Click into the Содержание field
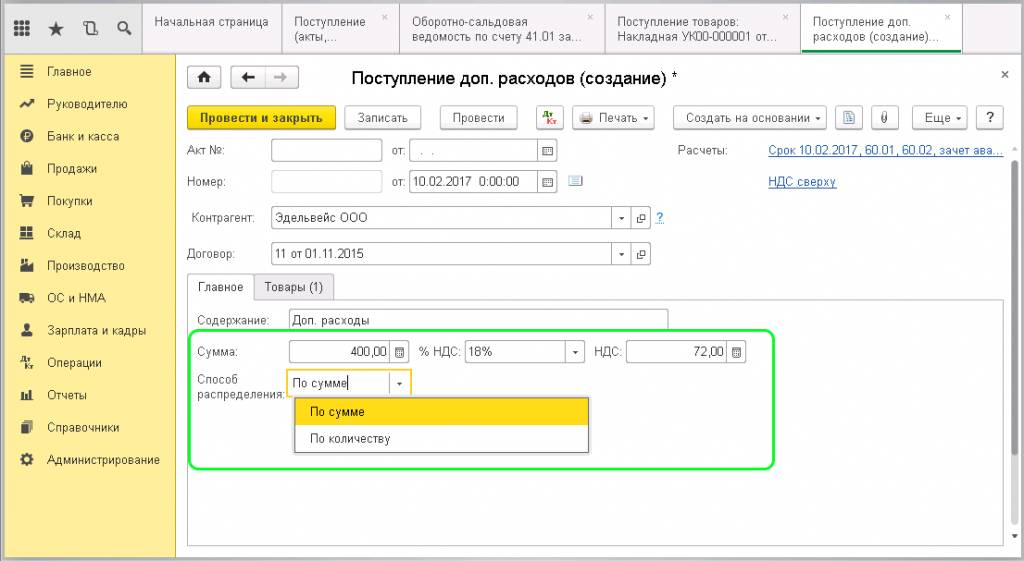This screenshot has width=1024, height=561. (478, 320)
